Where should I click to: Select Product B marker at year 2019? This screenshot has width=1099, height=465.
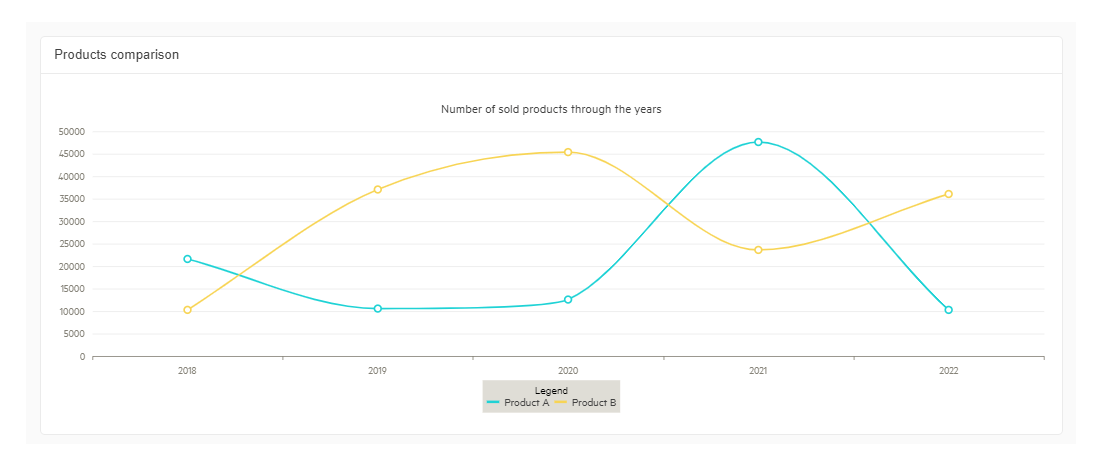378,190
